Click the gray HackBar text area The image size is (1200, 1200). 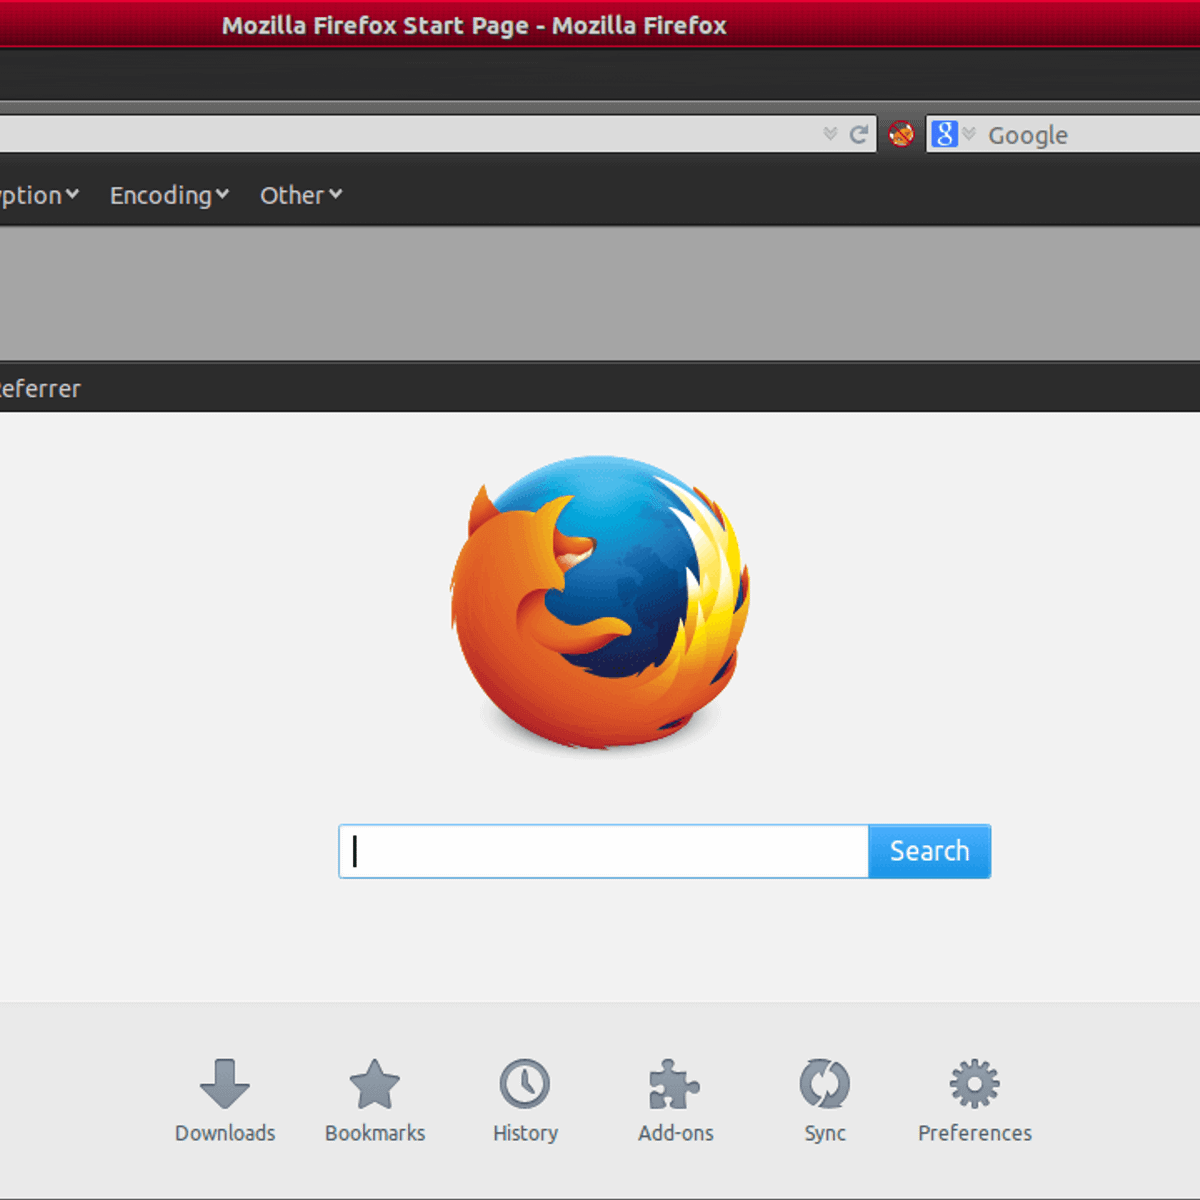click(x=600, y=293)
